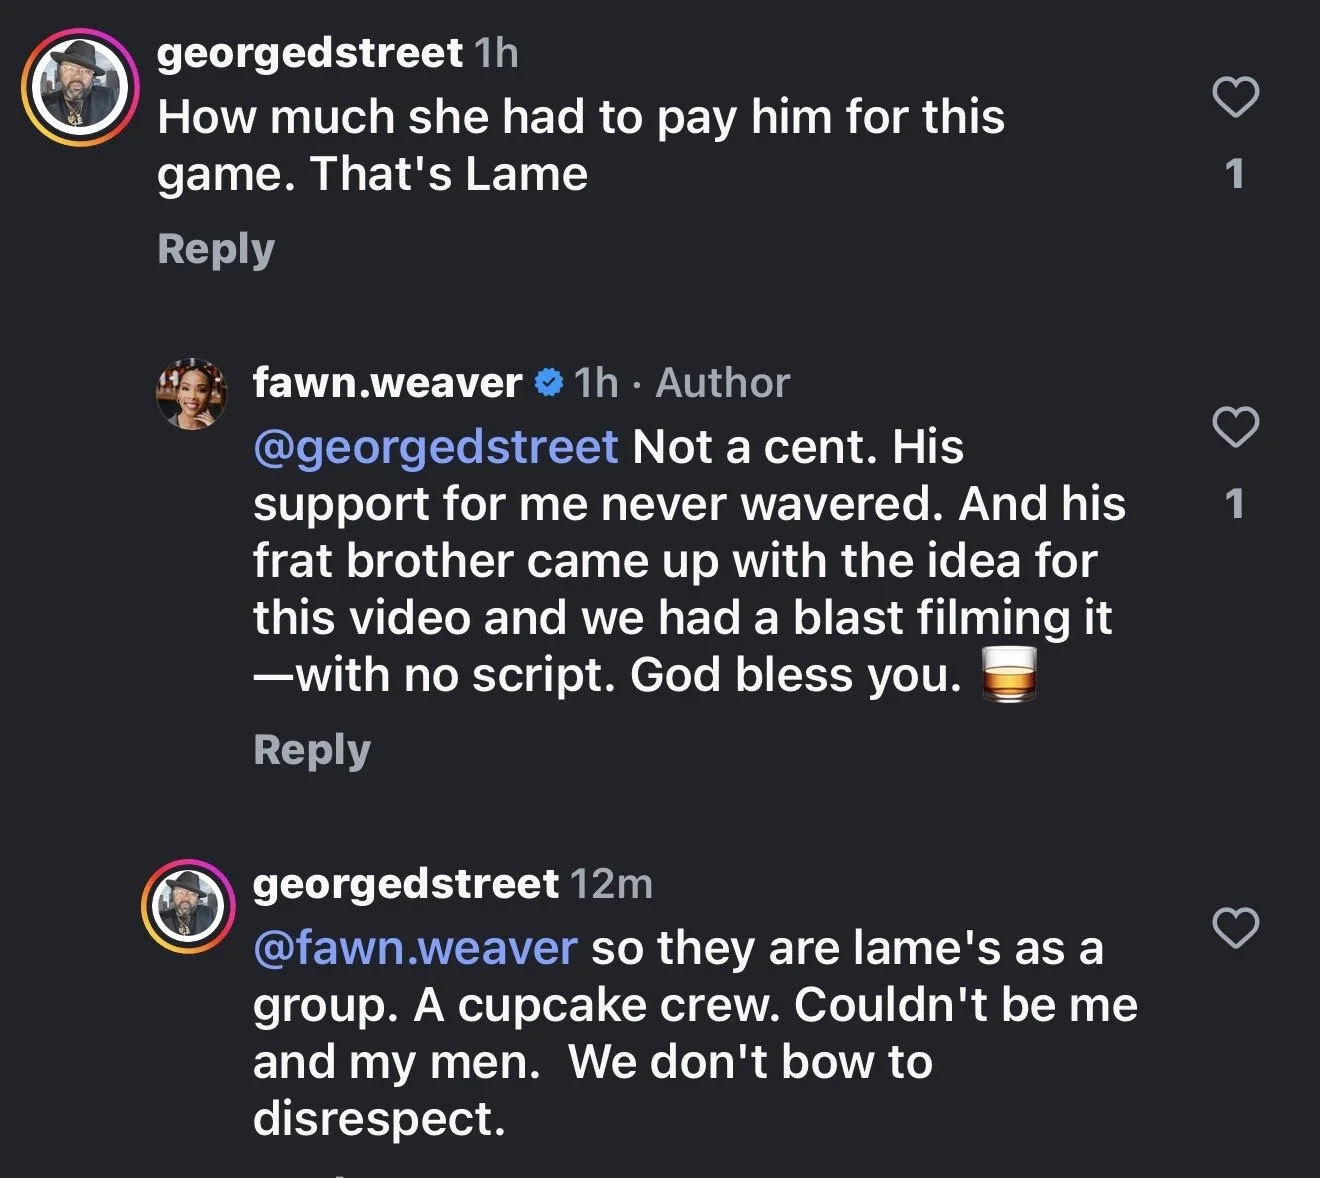Tap the 1h timestamp on first comment
The image size is (1320, 1178).
[x=497, y=53]
